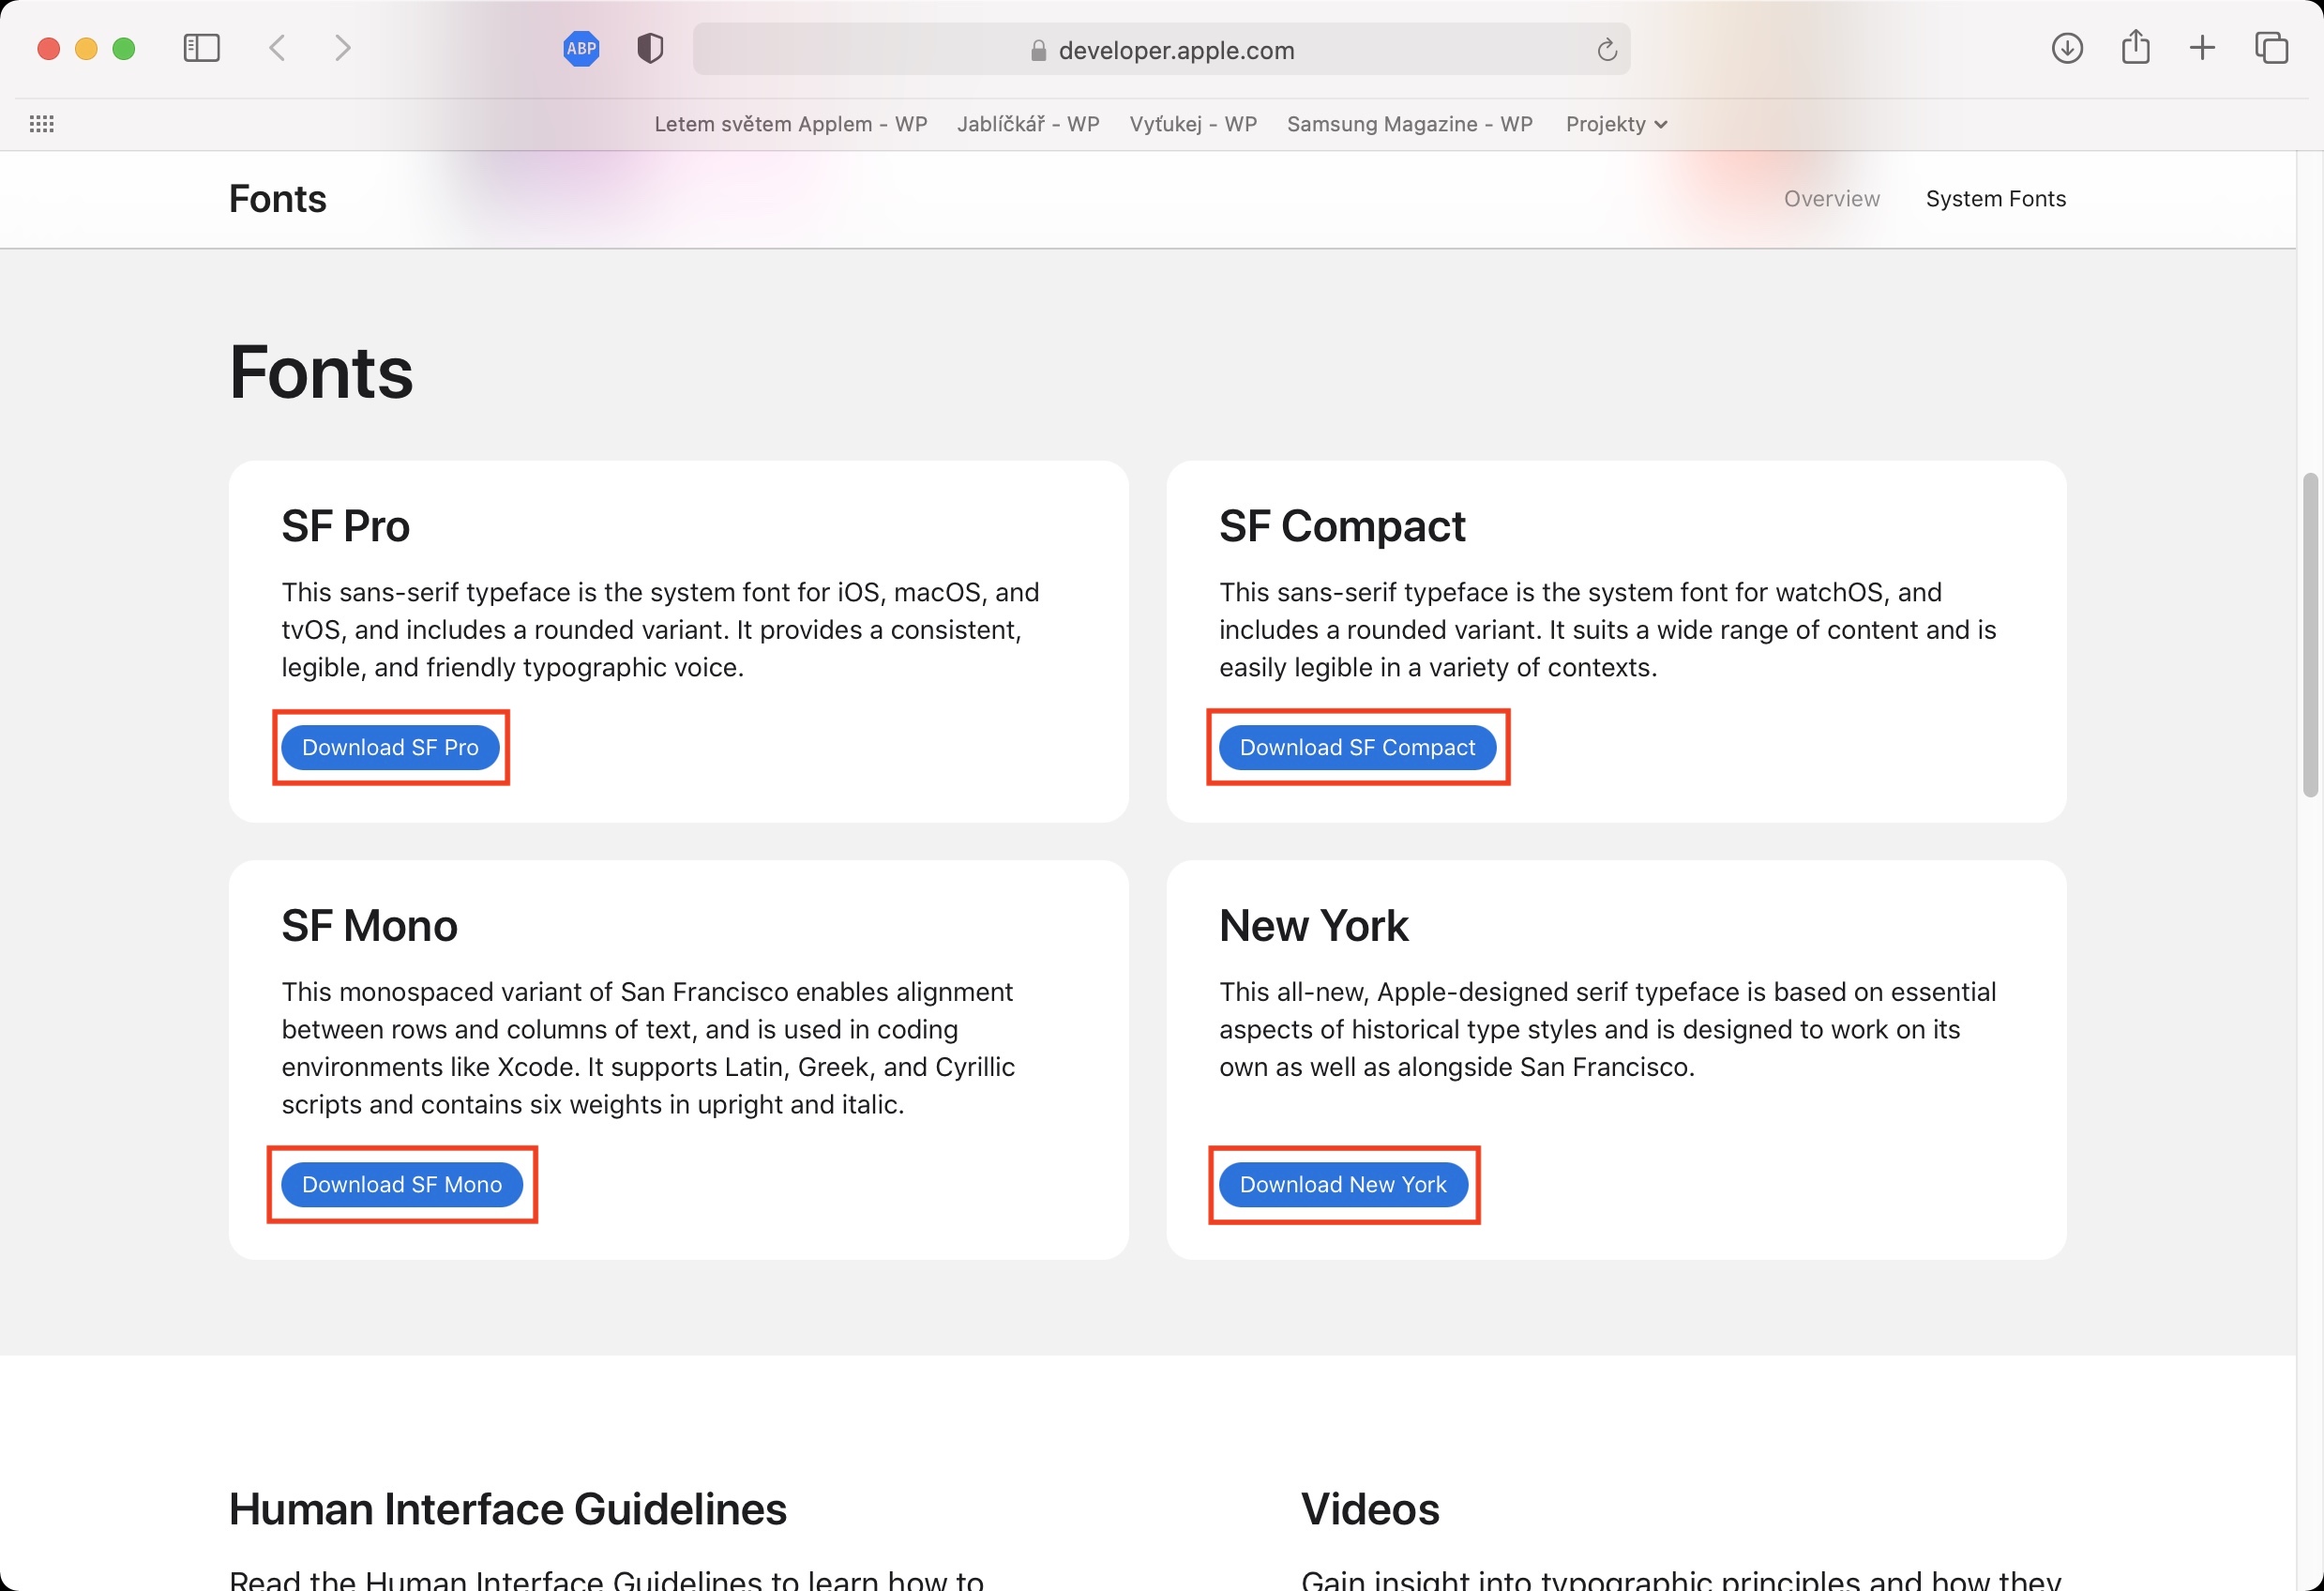The image size is (2324, 1591).
Task: Click Download SF Compact button
Action: (x=1357, y=747)
